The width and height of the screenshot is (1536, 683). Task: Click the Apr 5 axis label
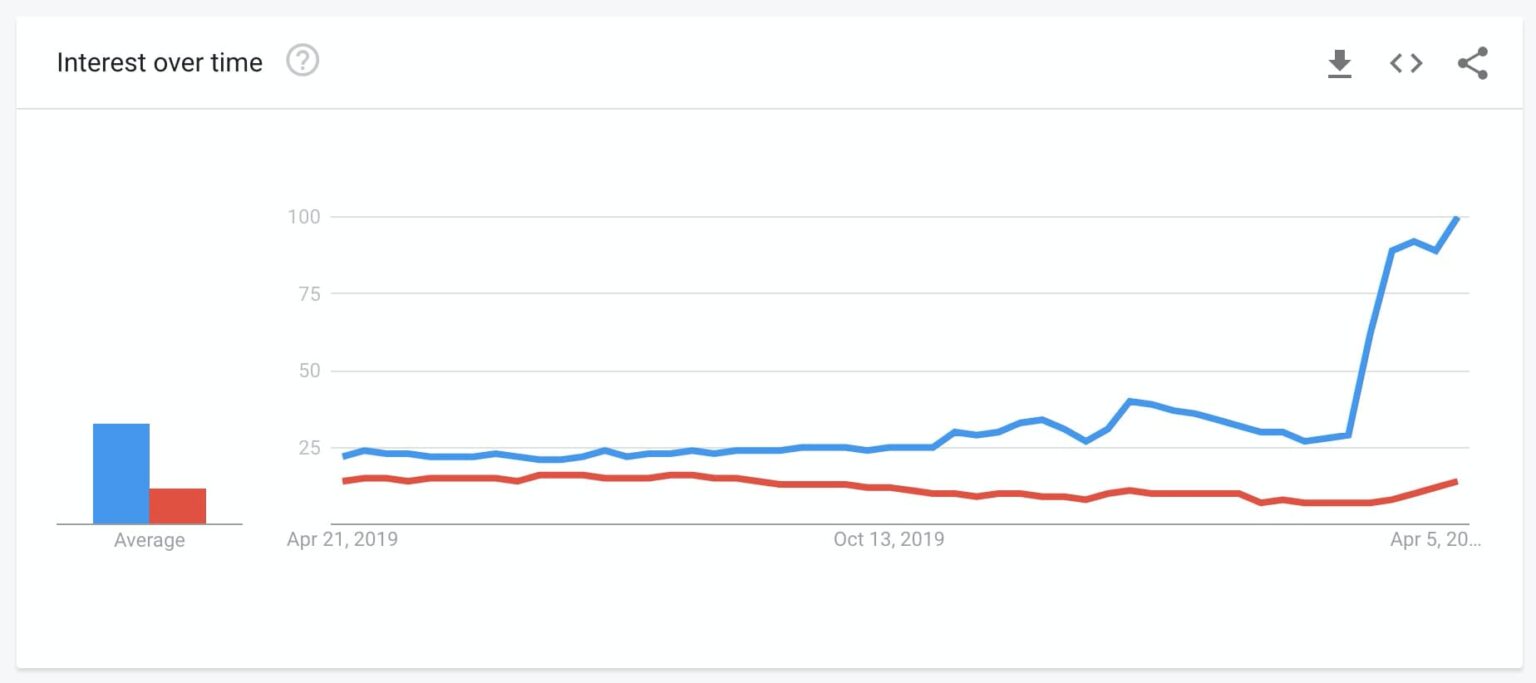1434,539
